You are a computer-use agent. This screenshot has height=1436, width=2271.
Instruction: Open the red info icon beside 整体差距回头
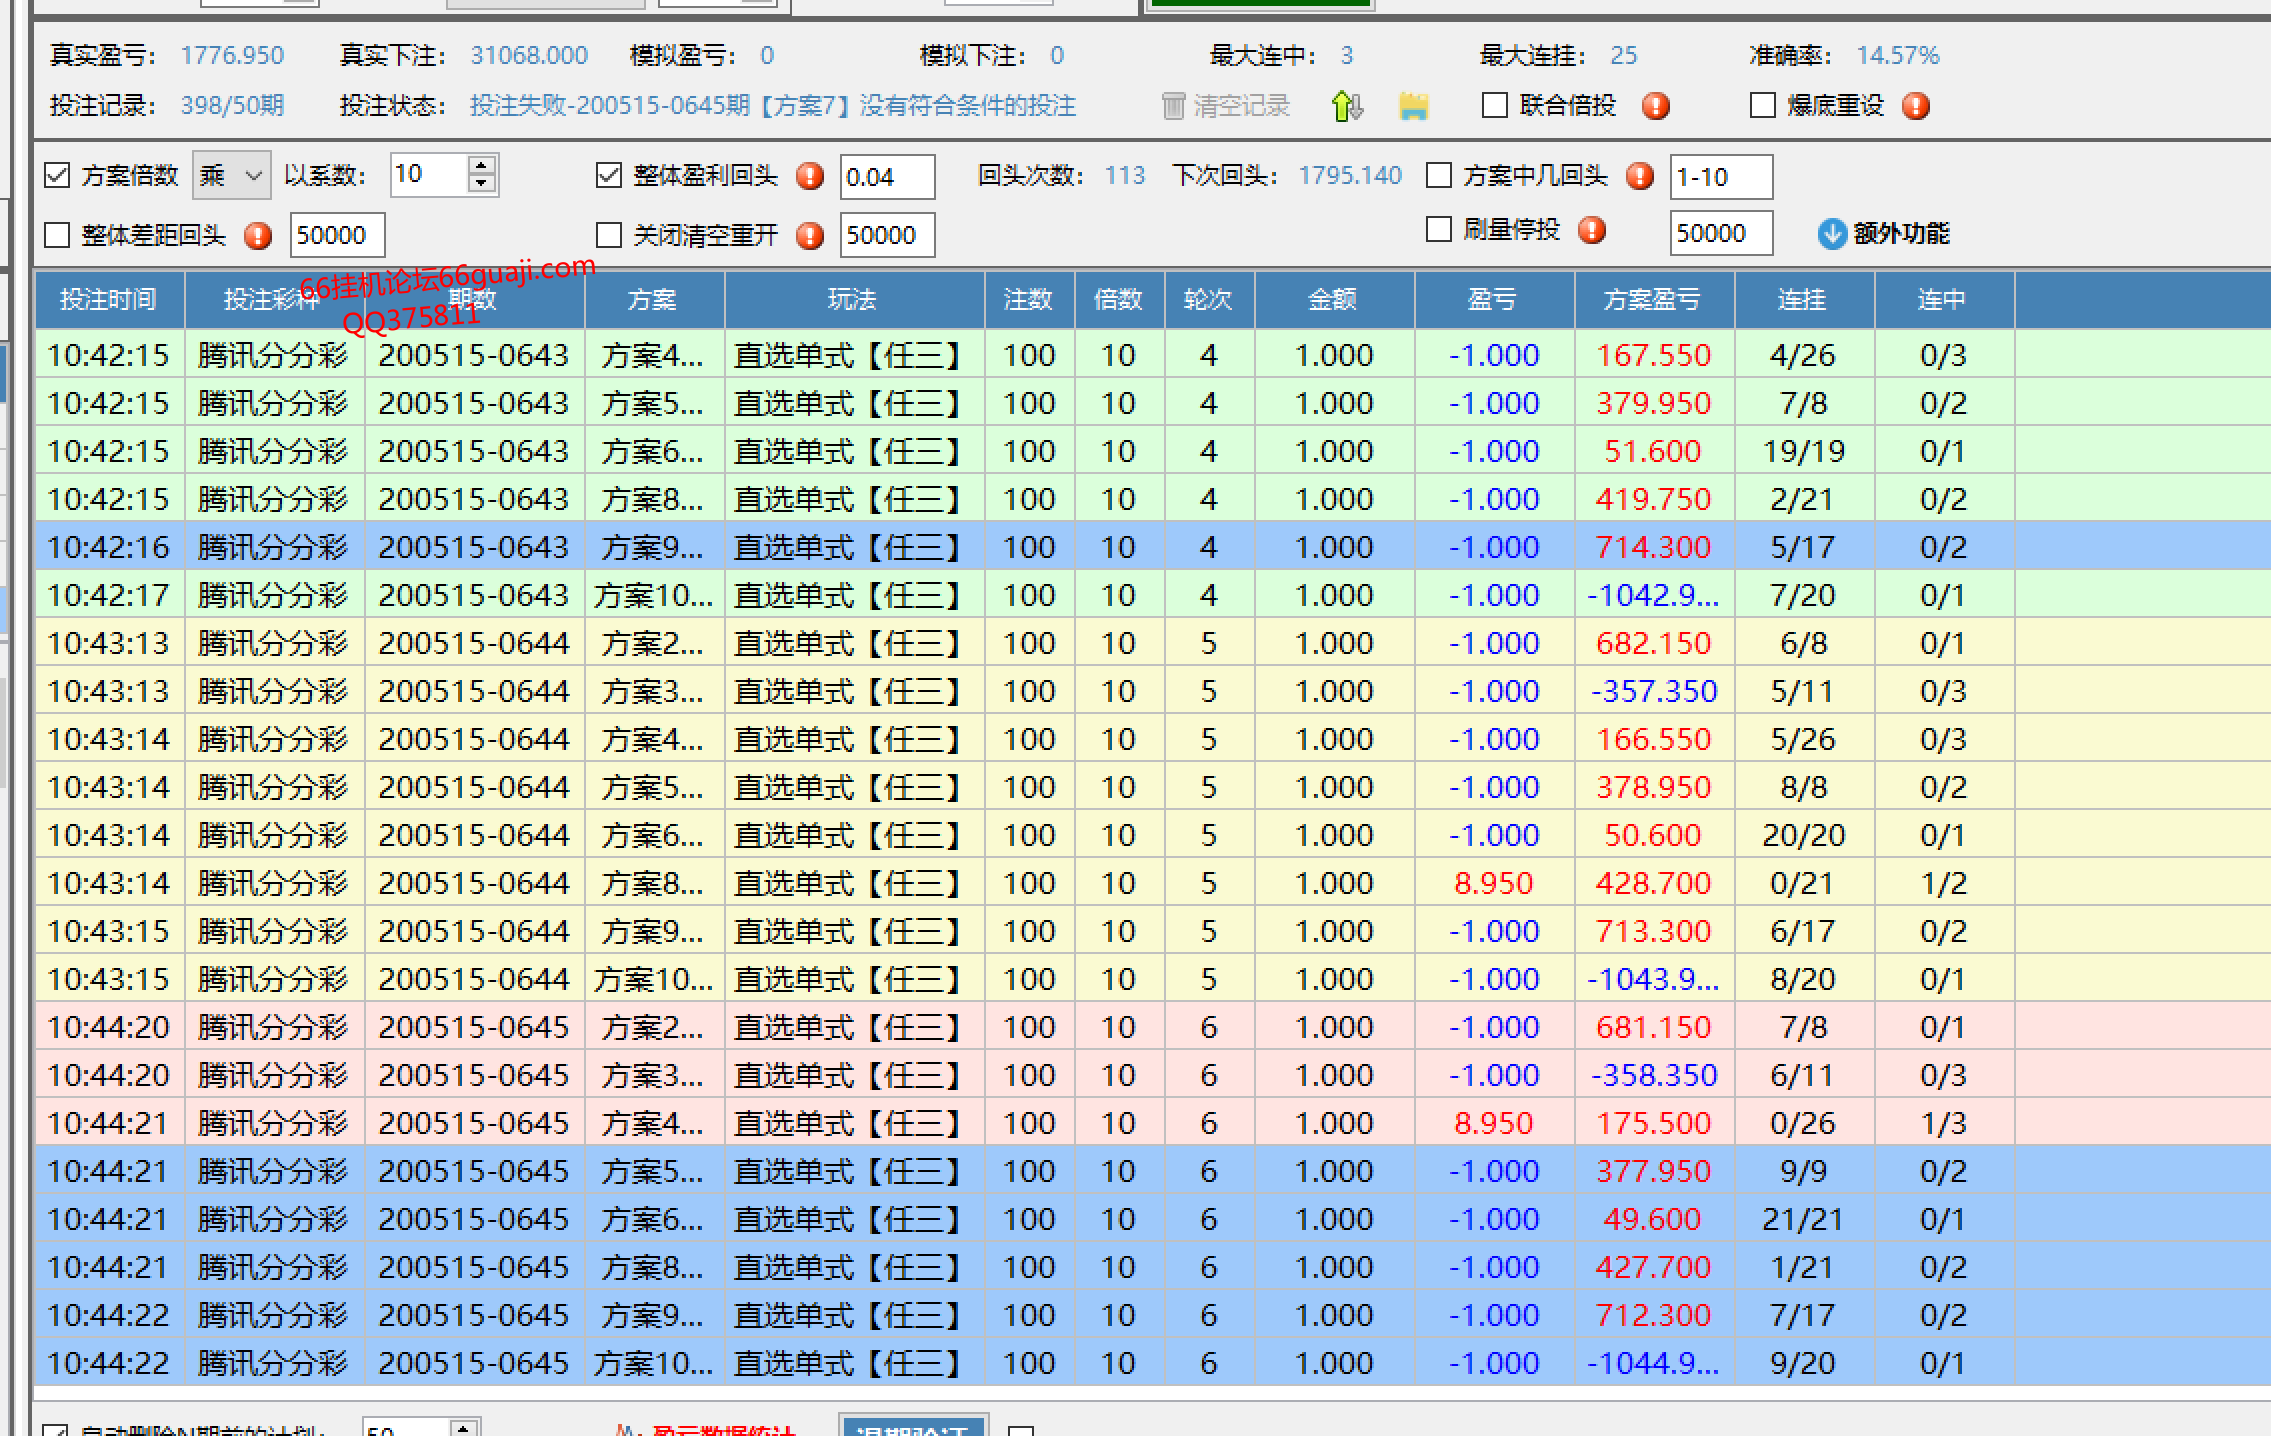pyautogui.click(x=258, y=236)
